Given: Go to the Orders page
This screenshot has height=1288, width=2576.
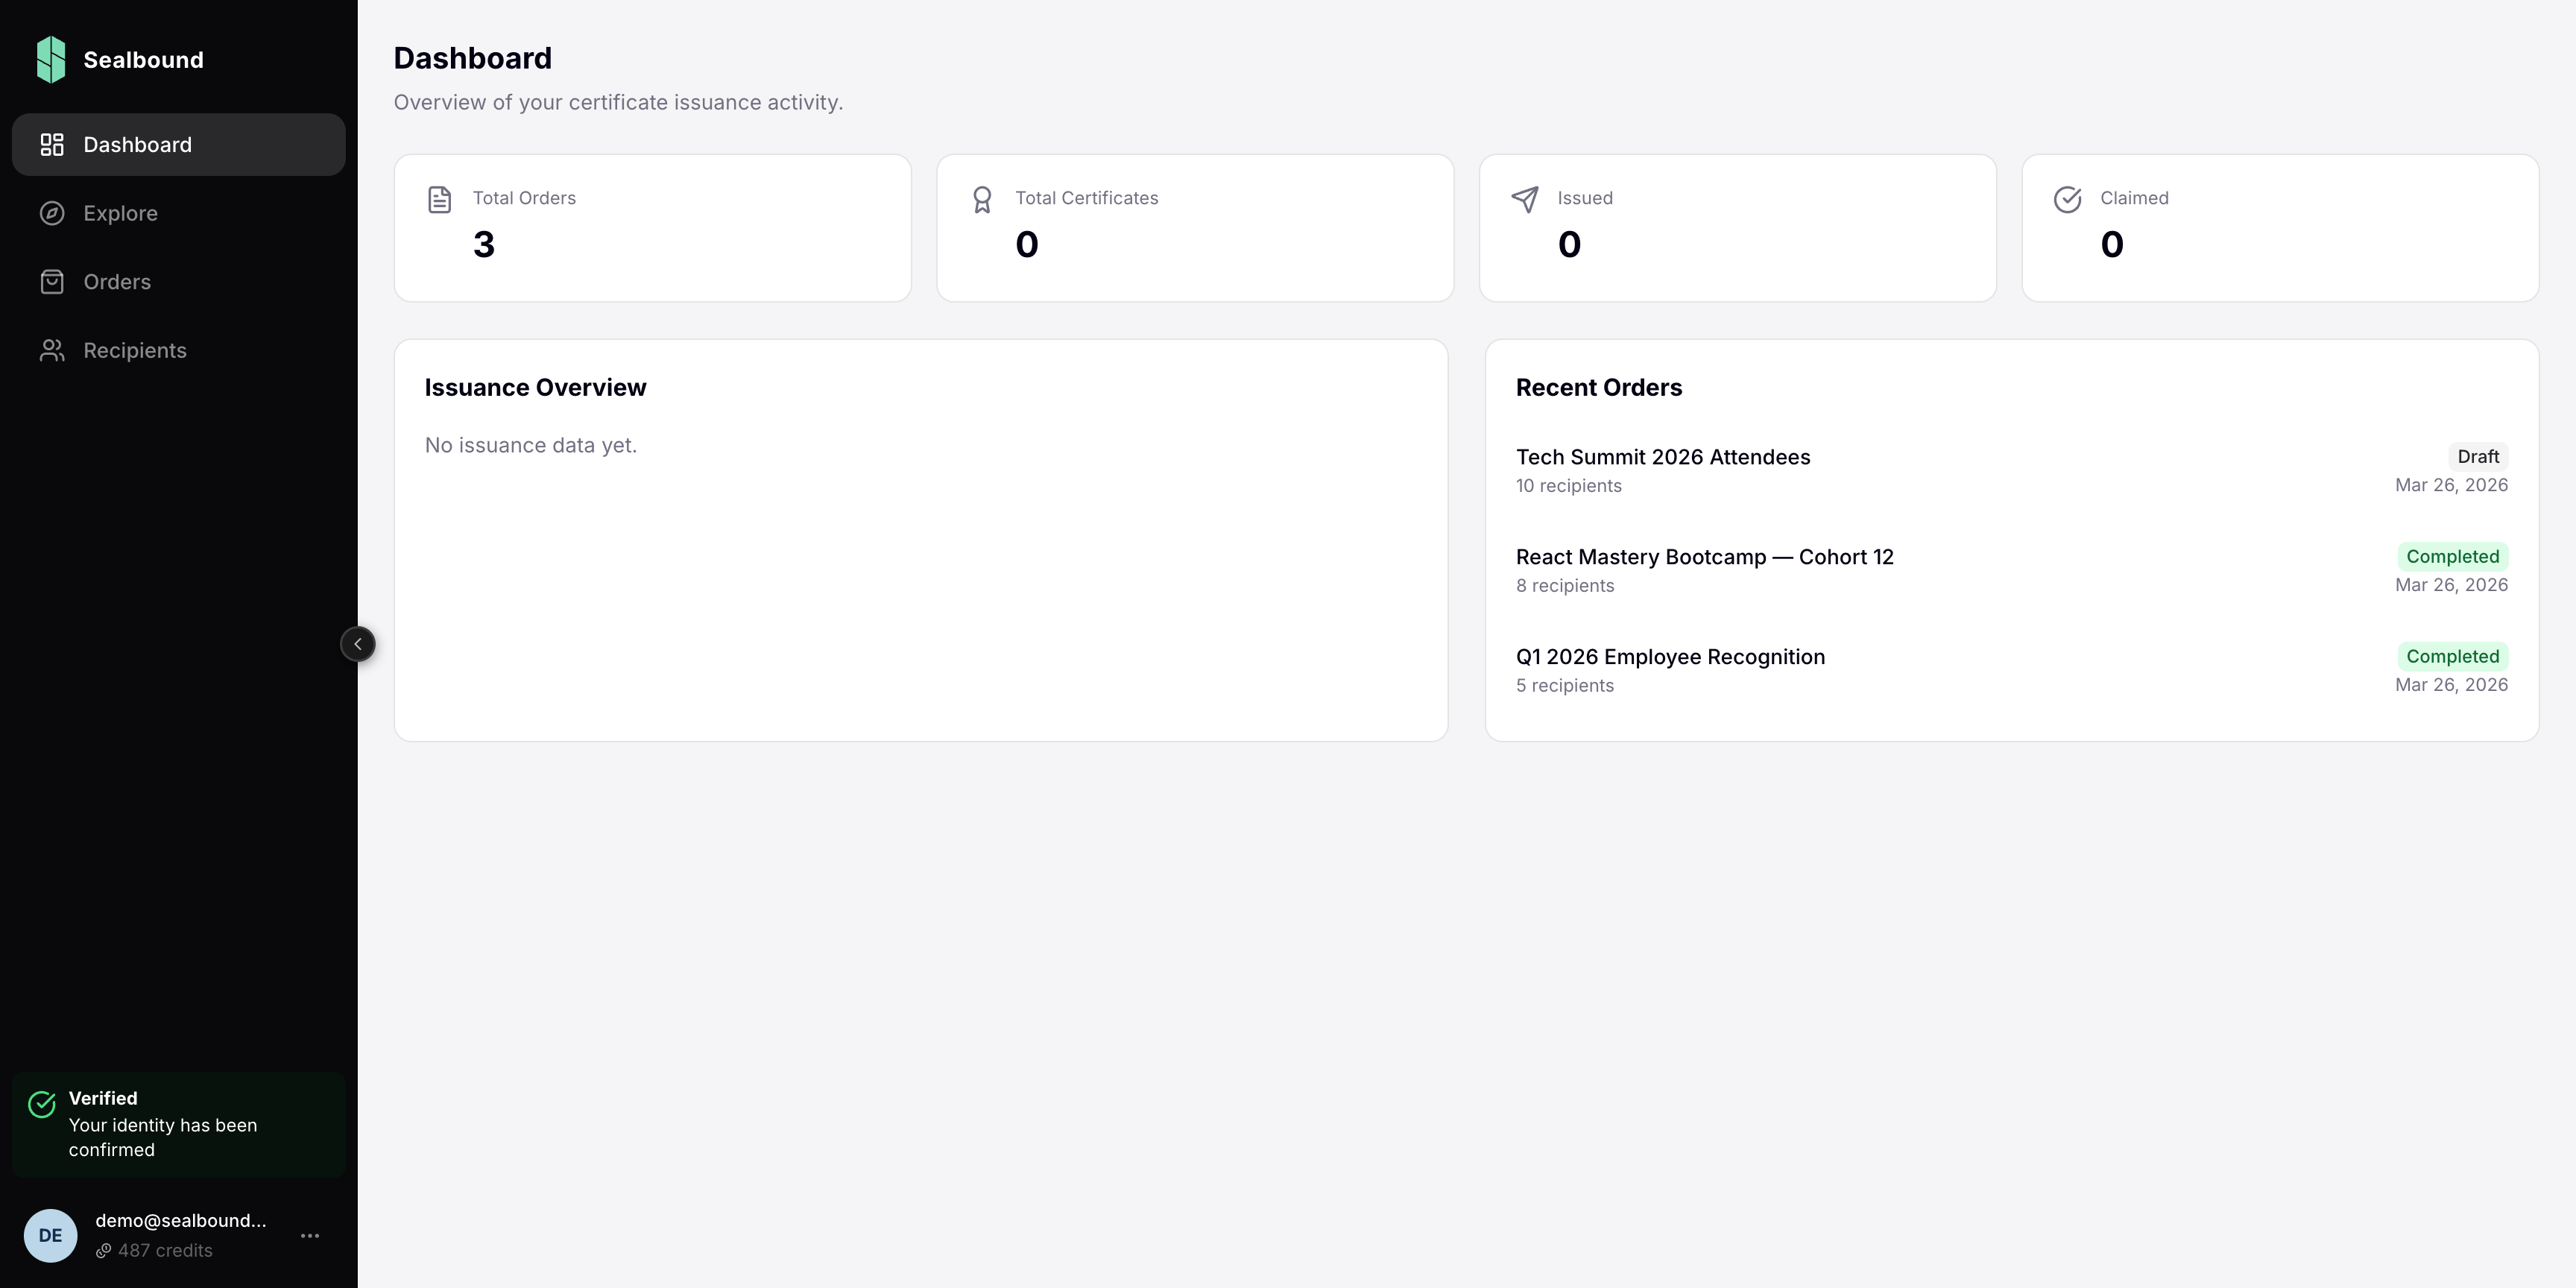Looking at the screenshot, I should tap(117, 282).
